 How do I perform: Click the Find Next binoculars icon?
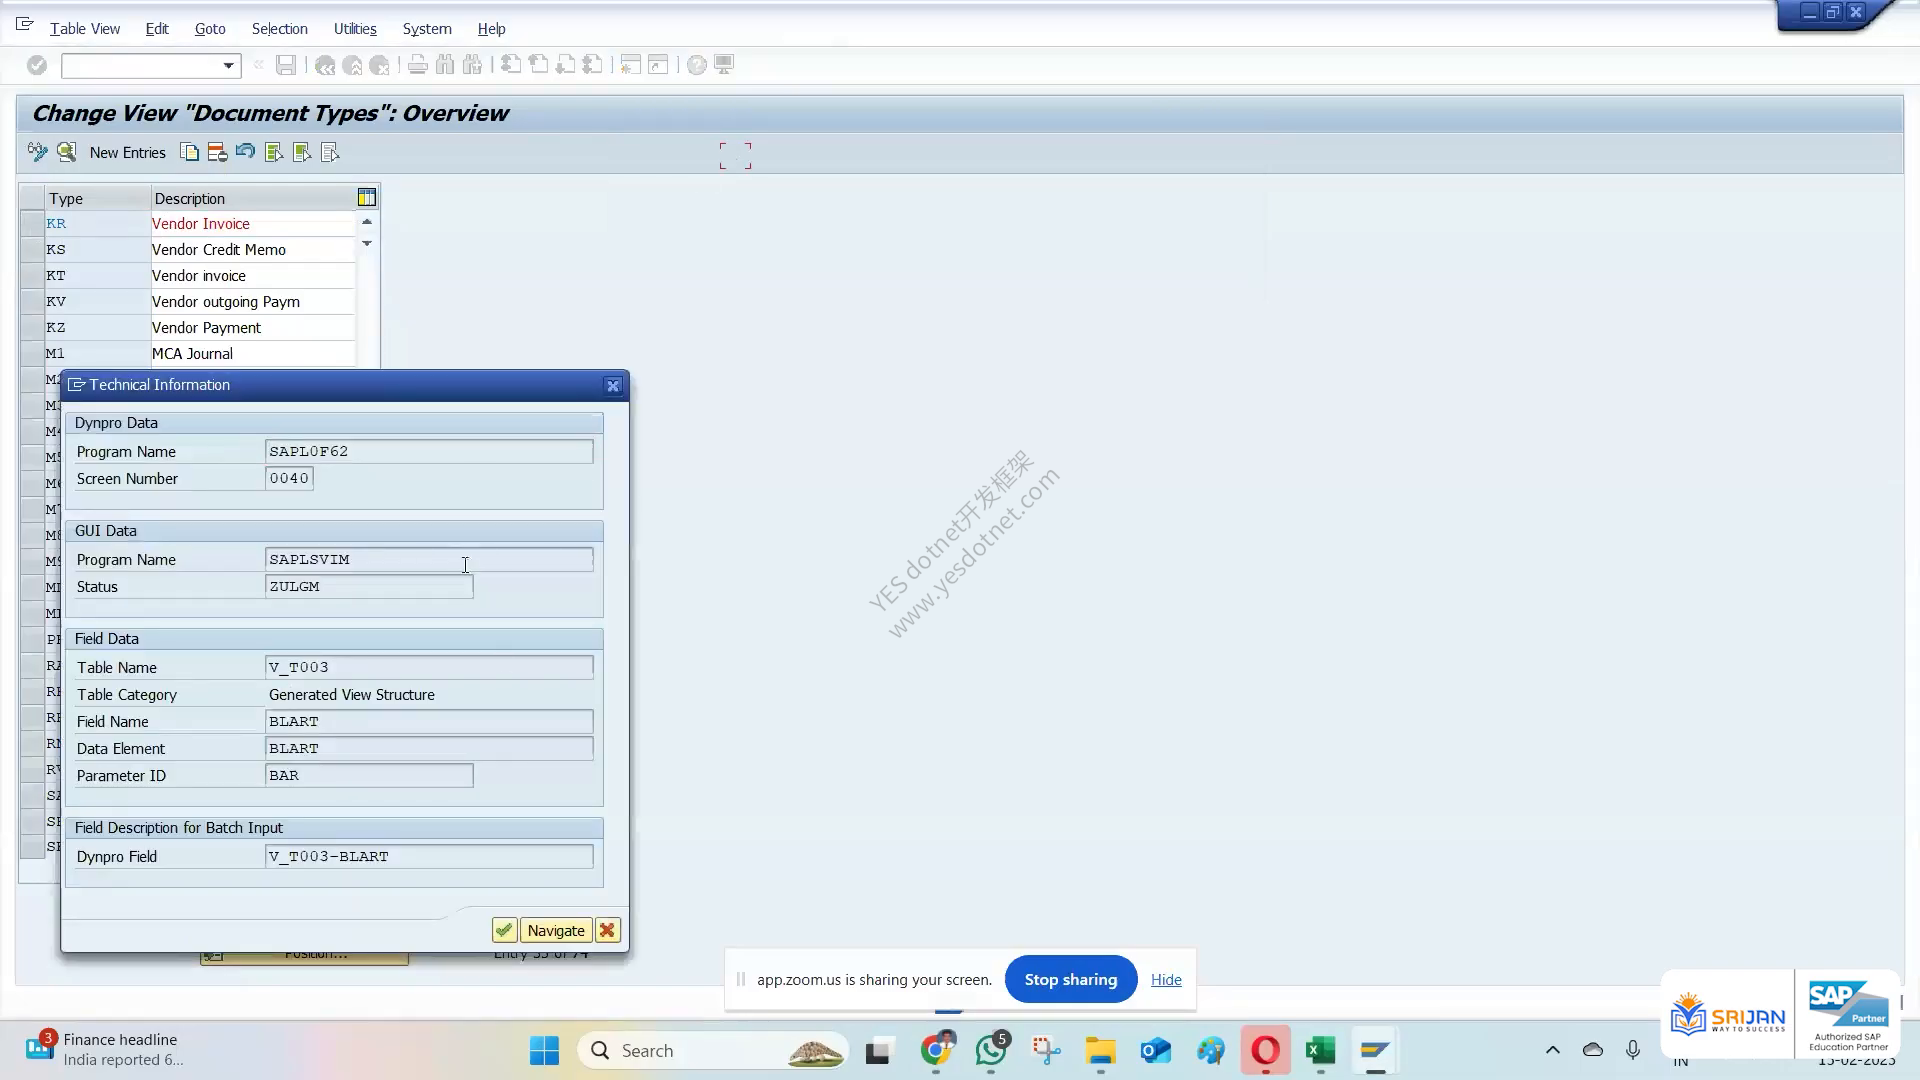tap(472, 65)
